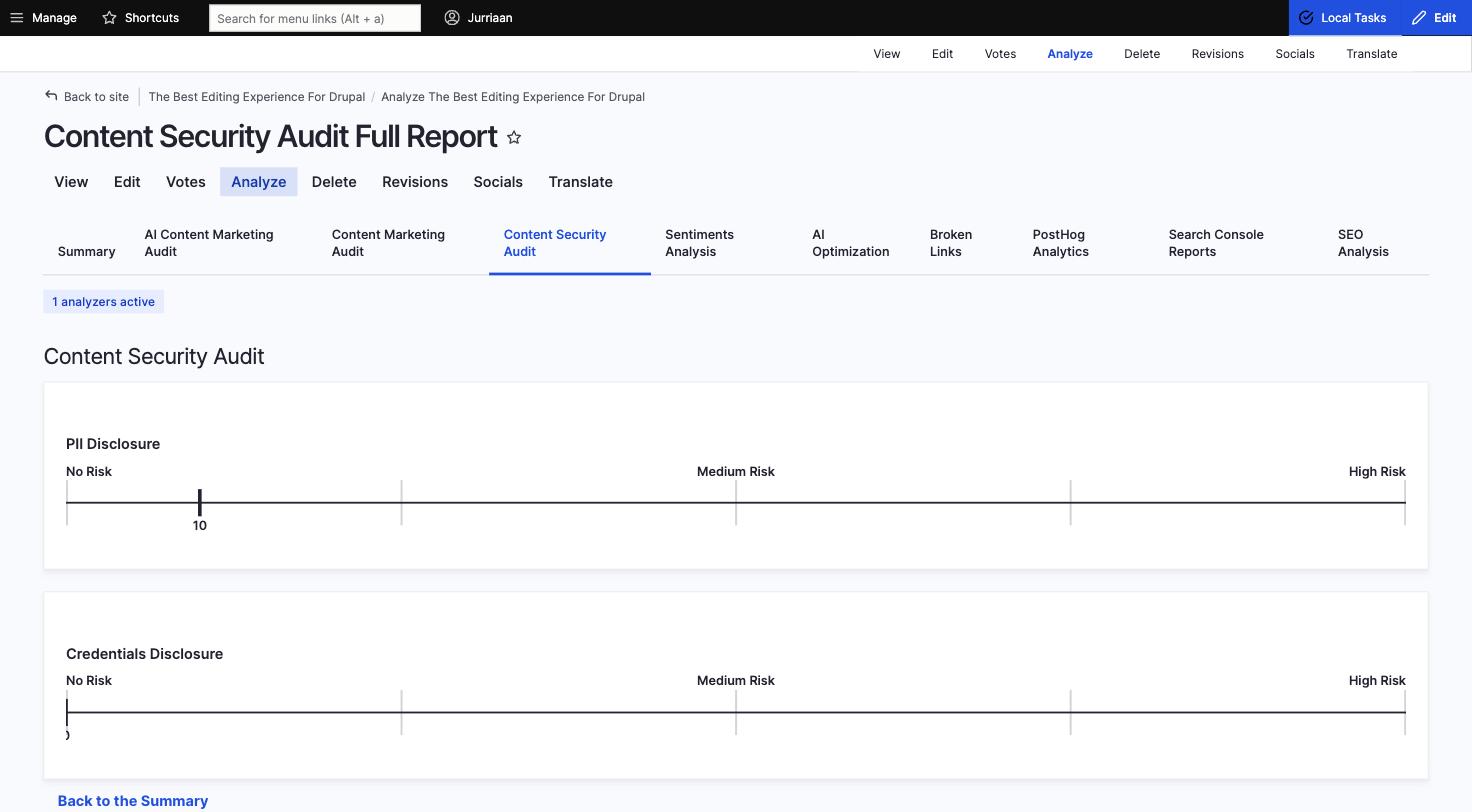
Task: Open the Search Console Reports tab
Action: click(1239, 243)
